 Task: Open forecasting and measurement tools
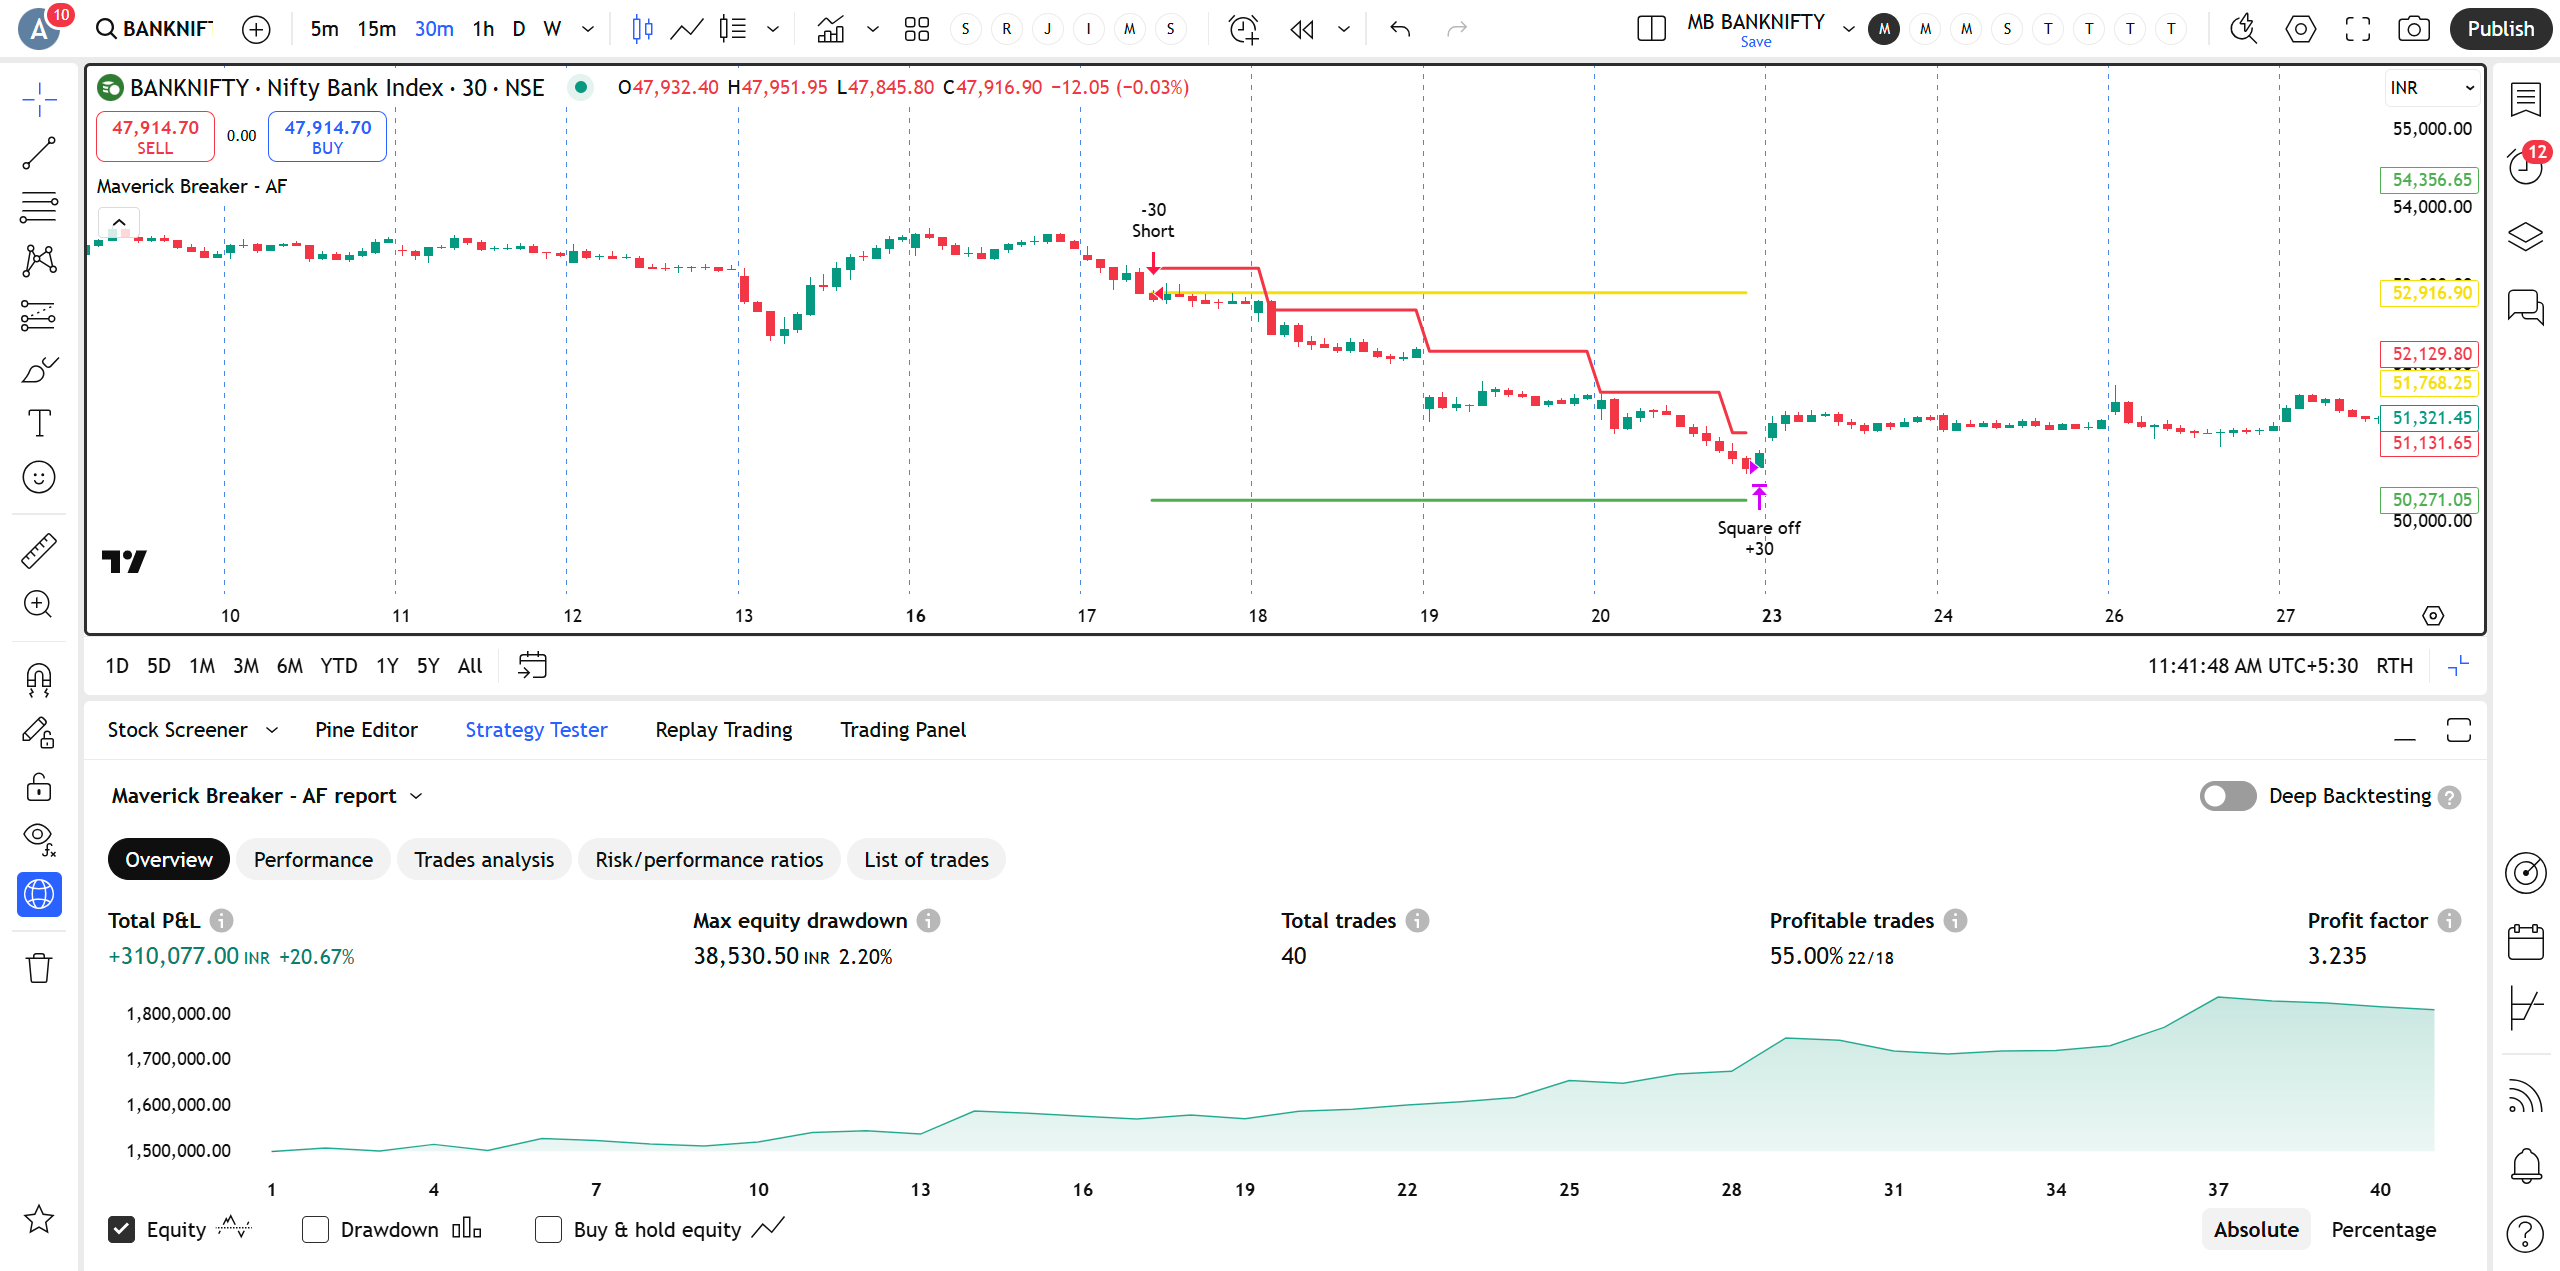tap(39, 316)
